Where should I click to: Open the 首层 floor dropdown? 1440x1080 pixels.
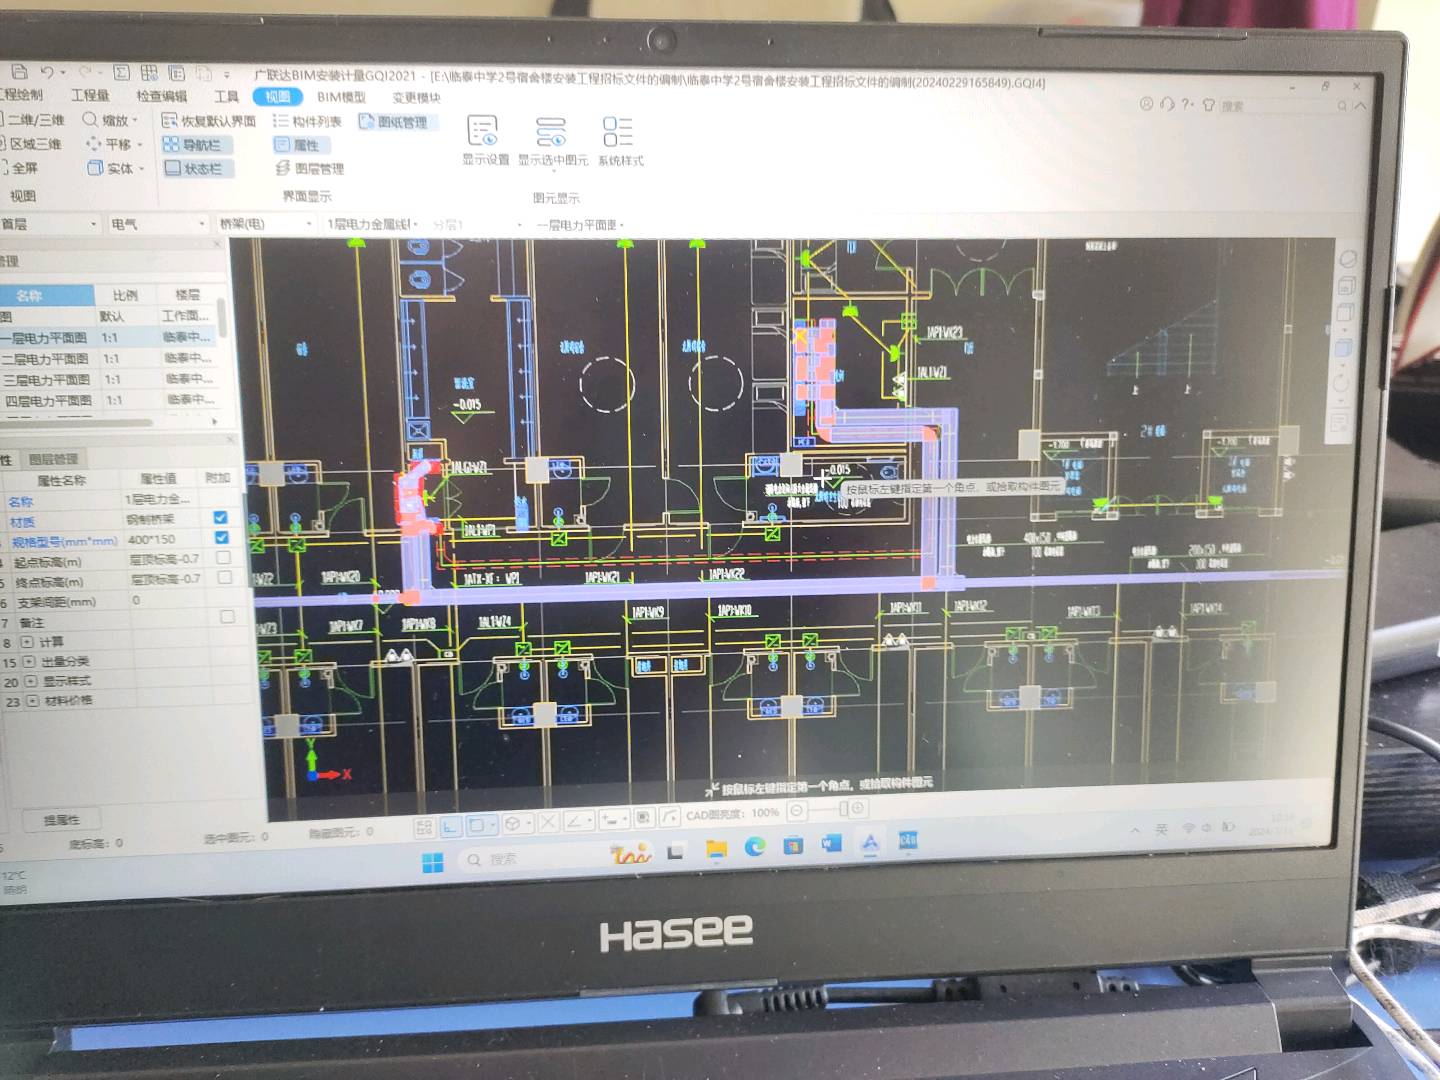(x=49, y=223)
